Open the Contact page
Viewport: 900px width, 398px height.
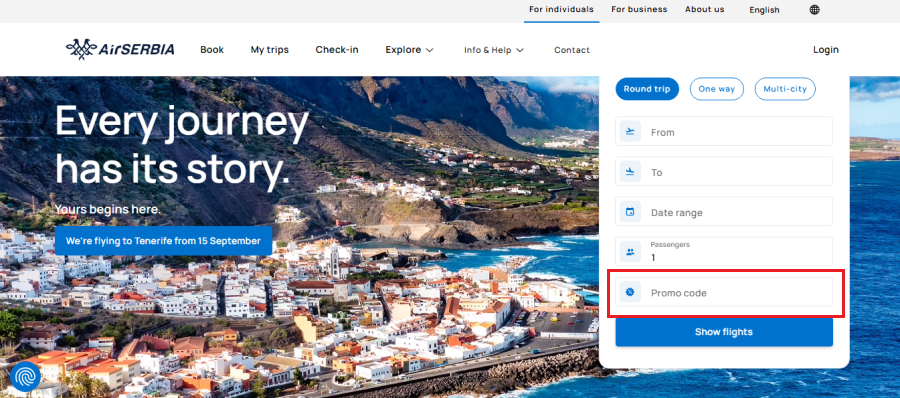pyautogui.click(x=572, y=50)
